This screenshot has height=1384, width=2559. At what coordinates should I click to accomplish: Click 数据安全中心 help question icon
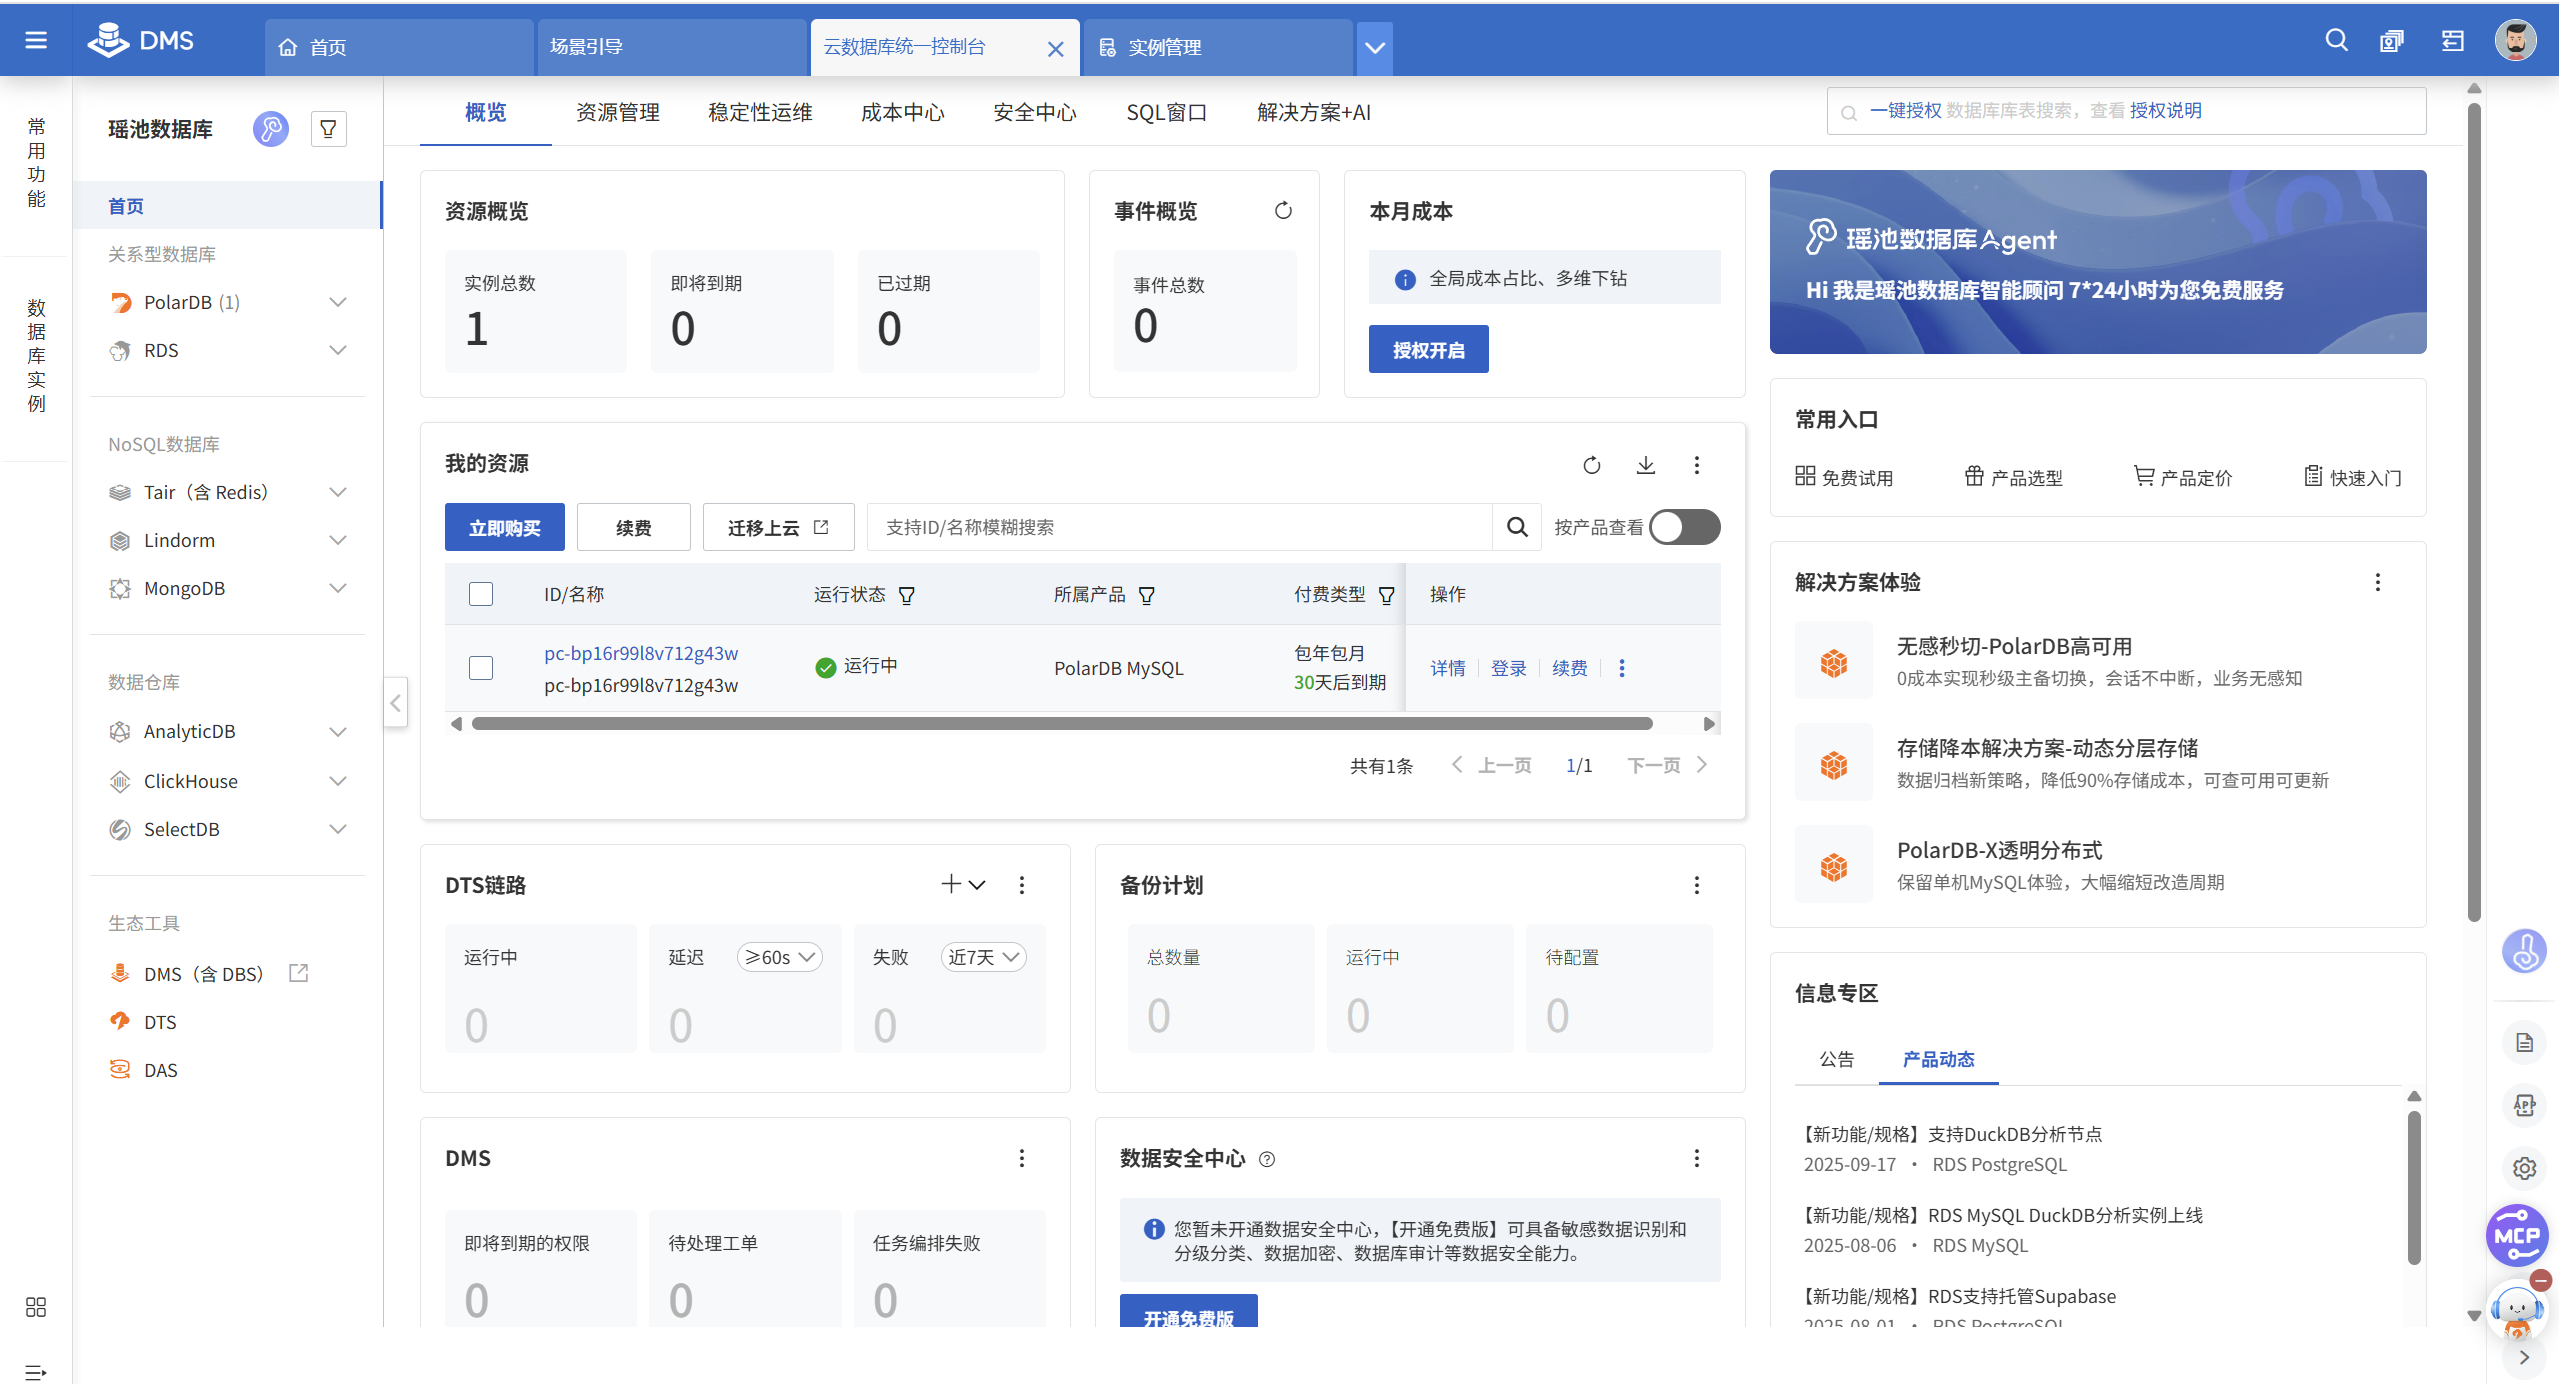coord(1267,1159)
